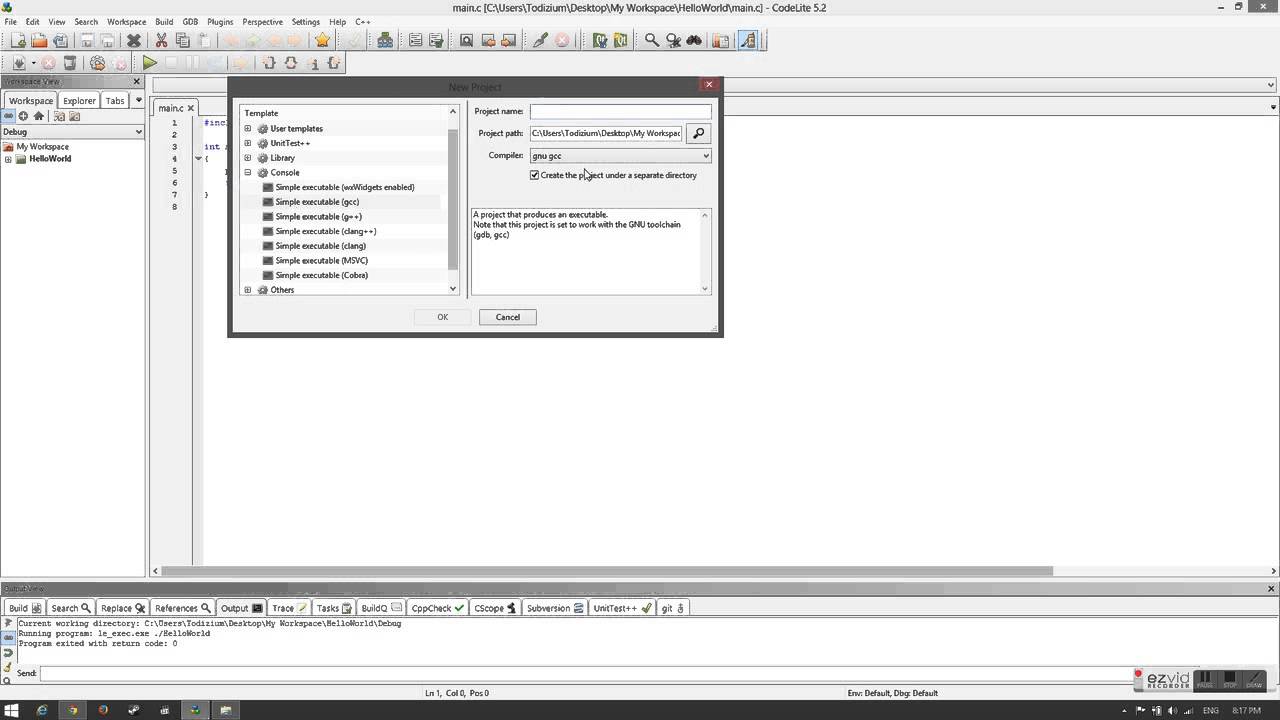The height and width of the screenshot is (720, 1280).
Task: Click the OK button in New Project
Action: [442, 317]
